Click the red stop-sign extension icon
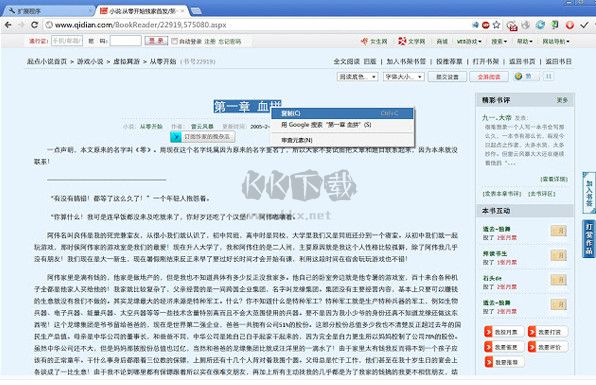 486,25
